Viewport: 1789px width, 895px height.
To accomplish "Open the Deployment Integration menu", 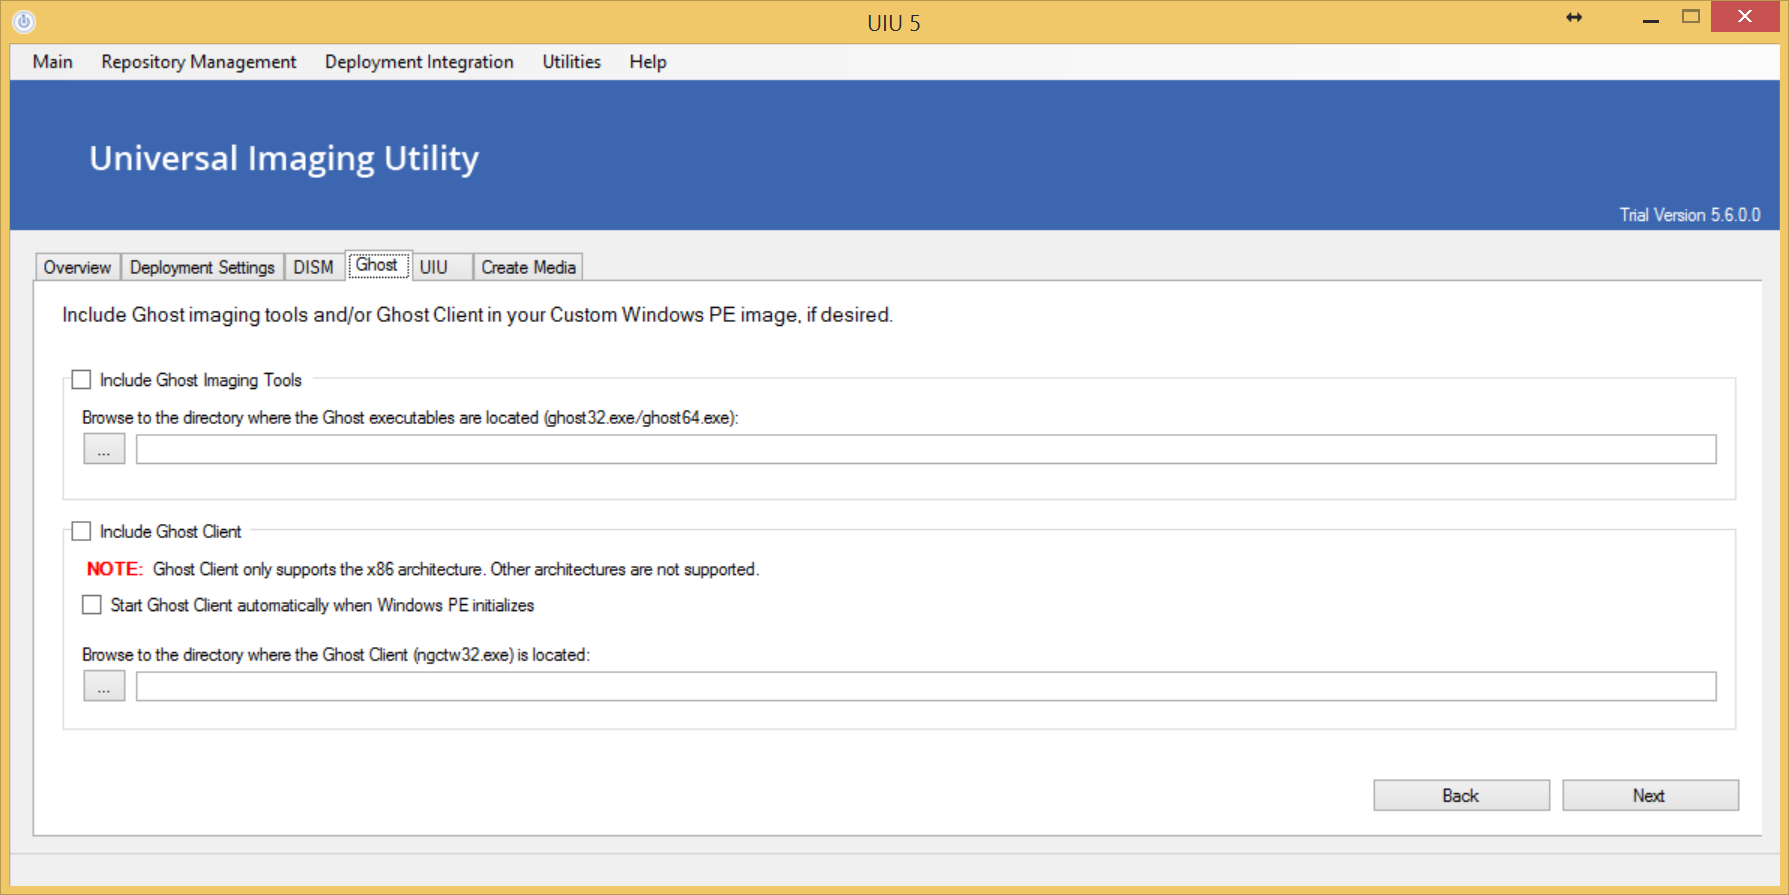I will (418, 62).
